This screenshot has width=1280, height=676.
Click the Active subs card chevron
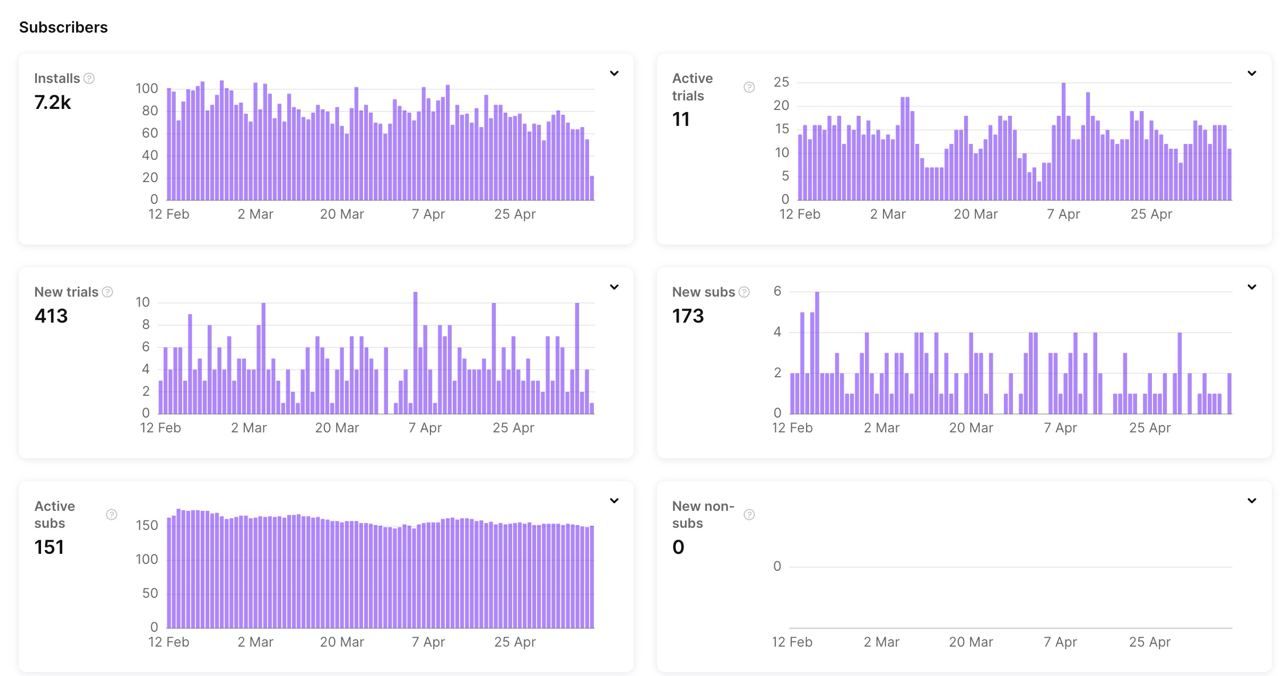tap(614, 500)
